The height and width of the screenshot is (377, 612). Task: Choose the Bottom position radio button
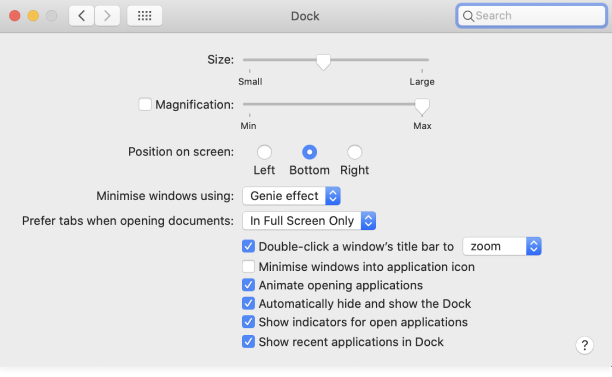310,152
